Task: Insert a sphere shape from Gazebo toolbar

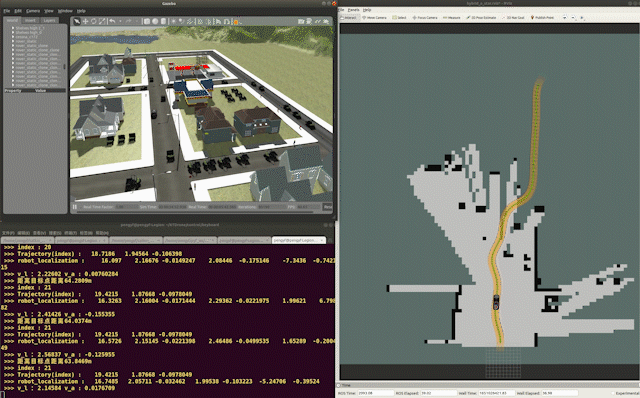Action: (155, 21)
